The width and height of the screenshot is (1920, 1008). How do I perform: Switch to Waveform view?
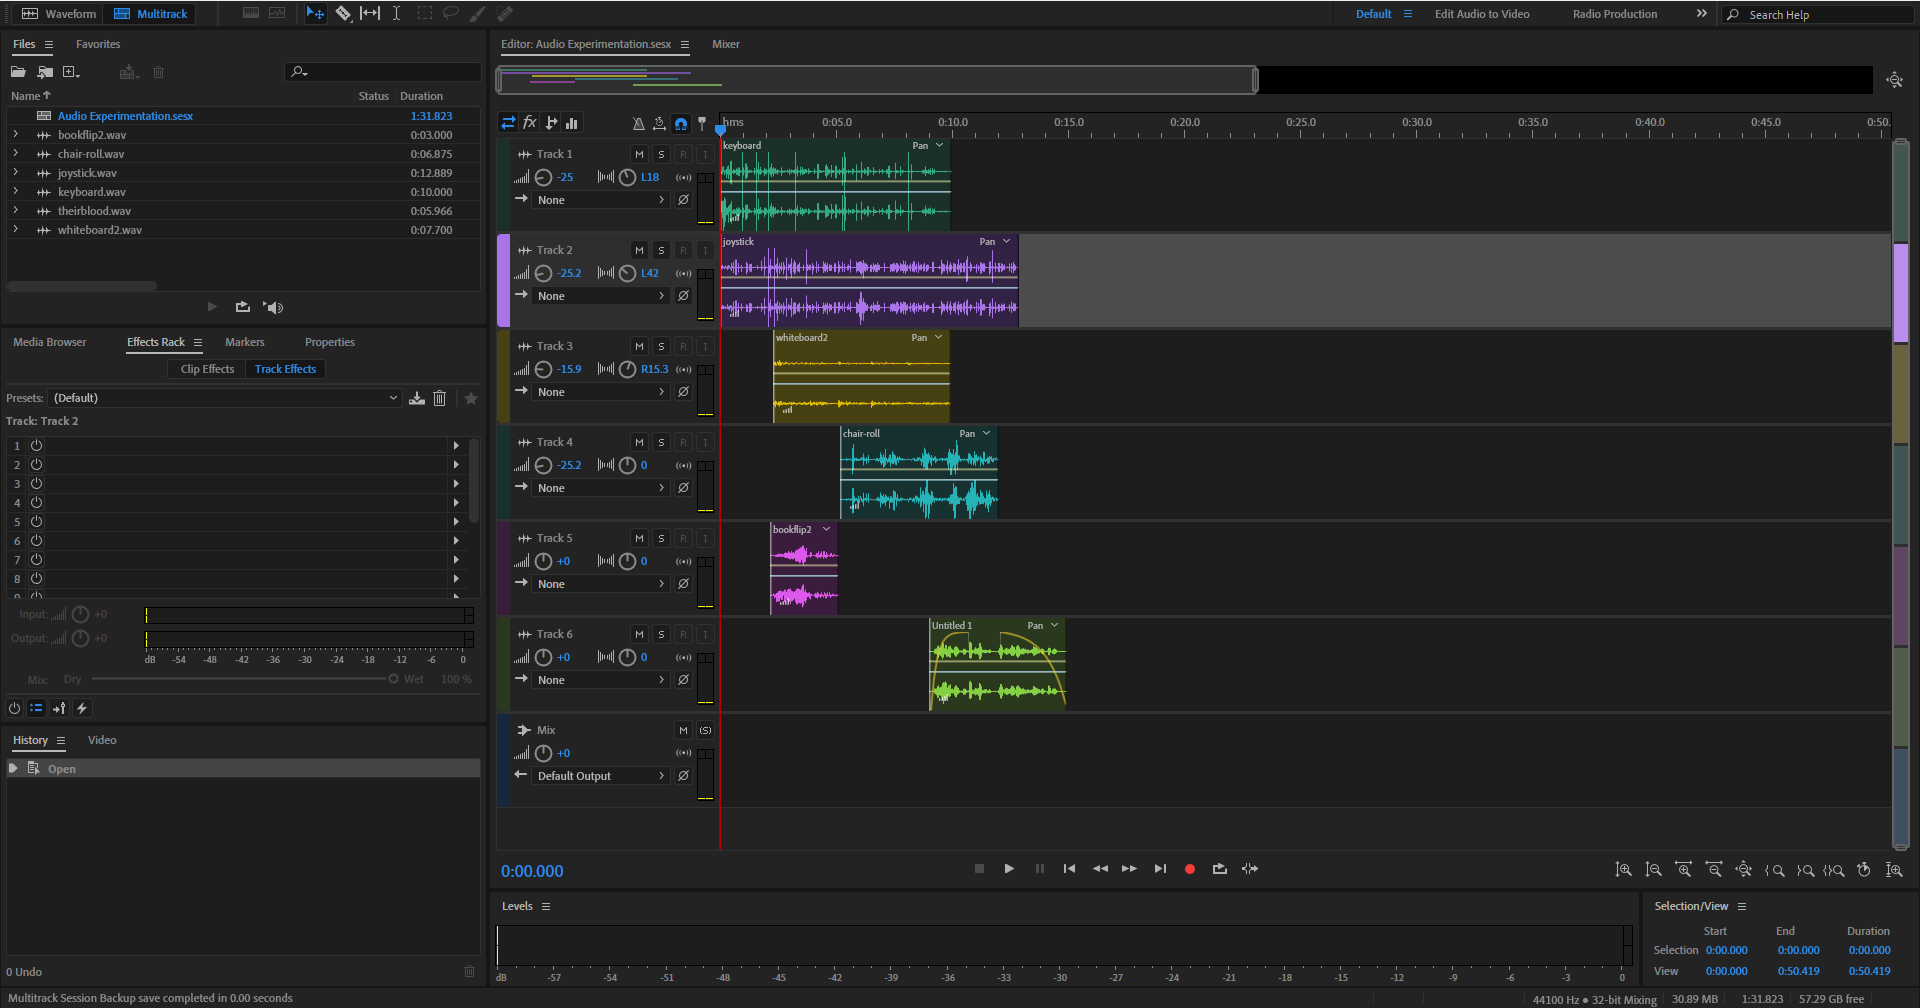pos(59,14)
